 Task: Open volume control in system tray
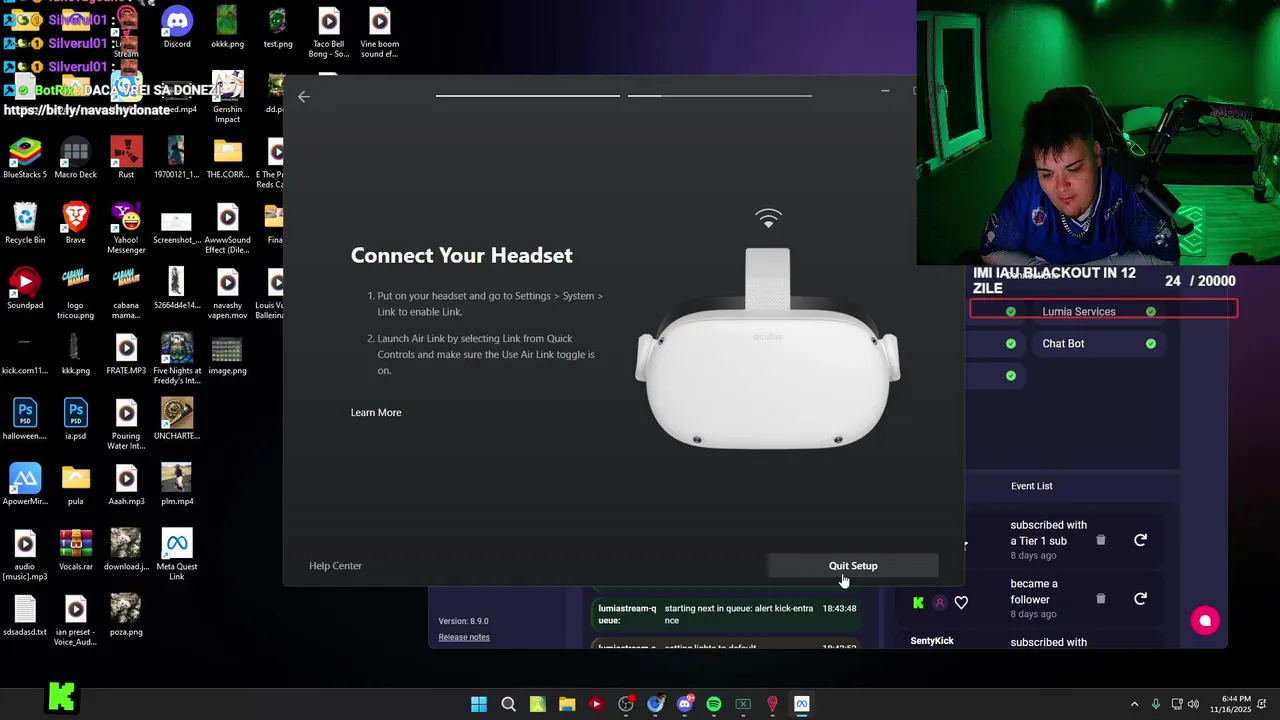point(1193,704)
